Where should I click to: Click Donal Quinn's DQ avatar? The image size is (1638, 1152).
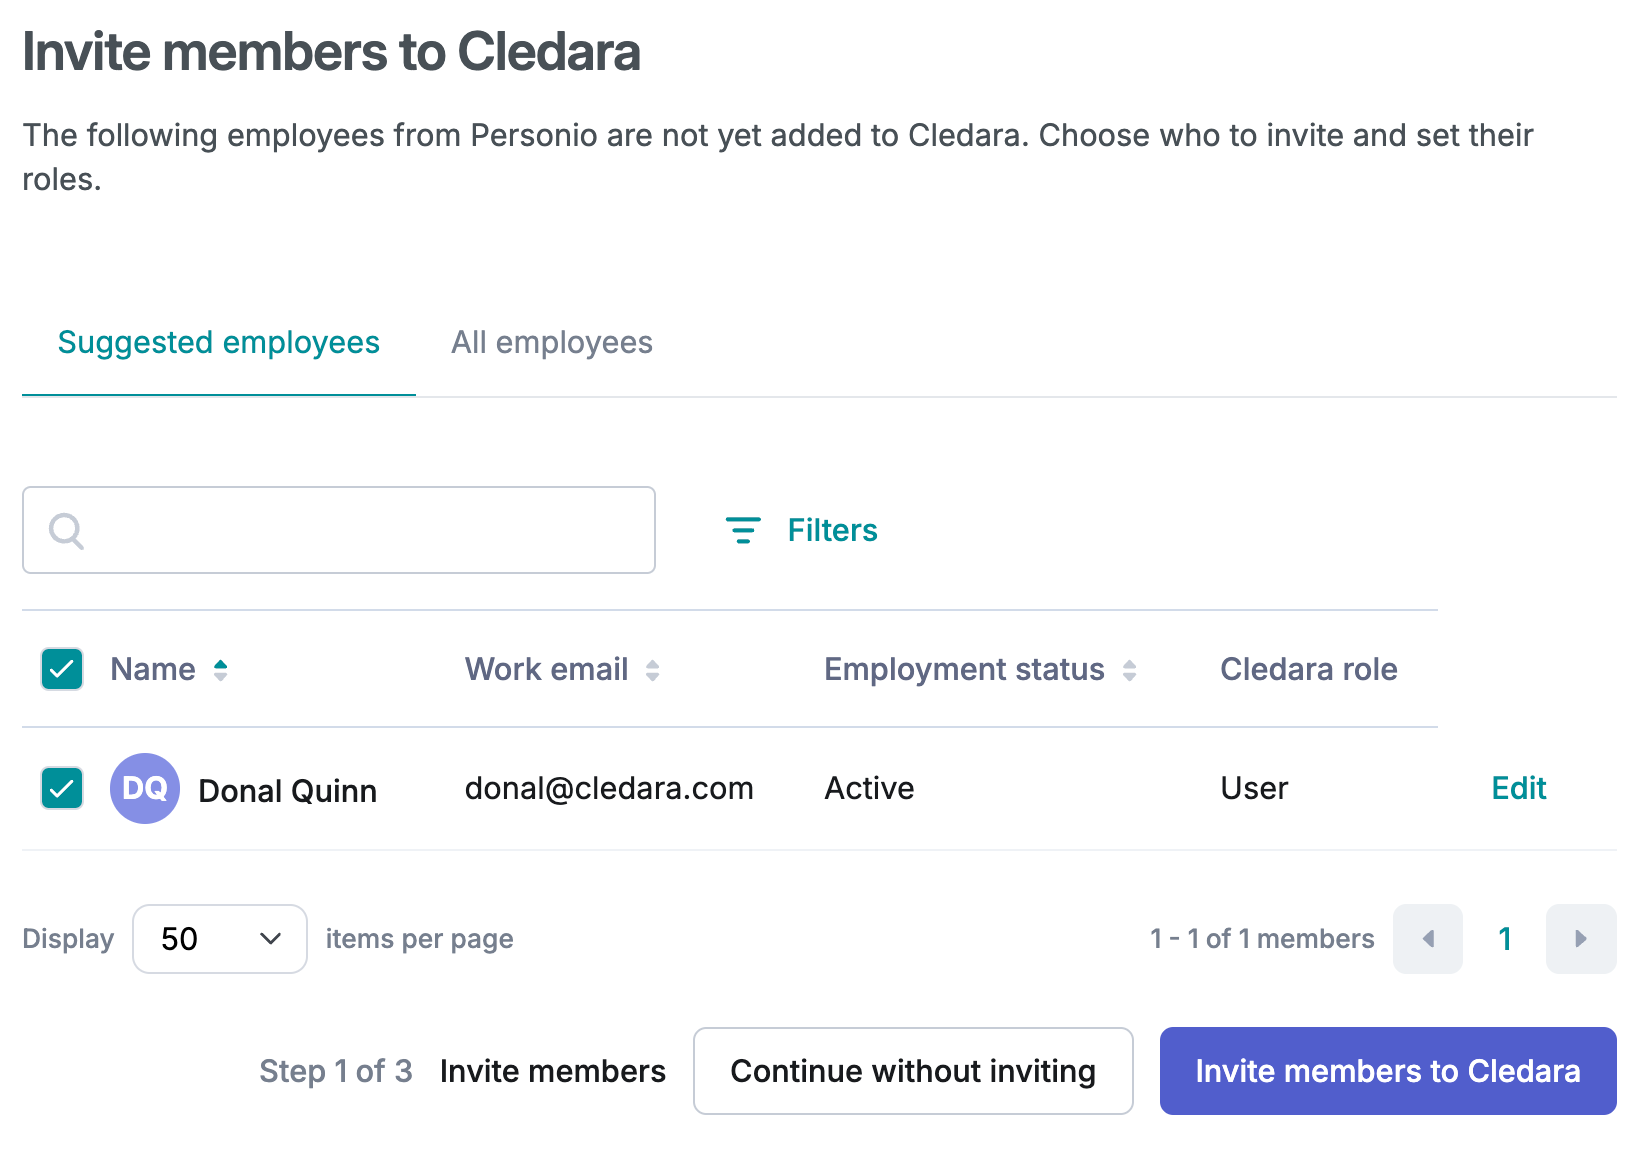click(x=145, y=789)
